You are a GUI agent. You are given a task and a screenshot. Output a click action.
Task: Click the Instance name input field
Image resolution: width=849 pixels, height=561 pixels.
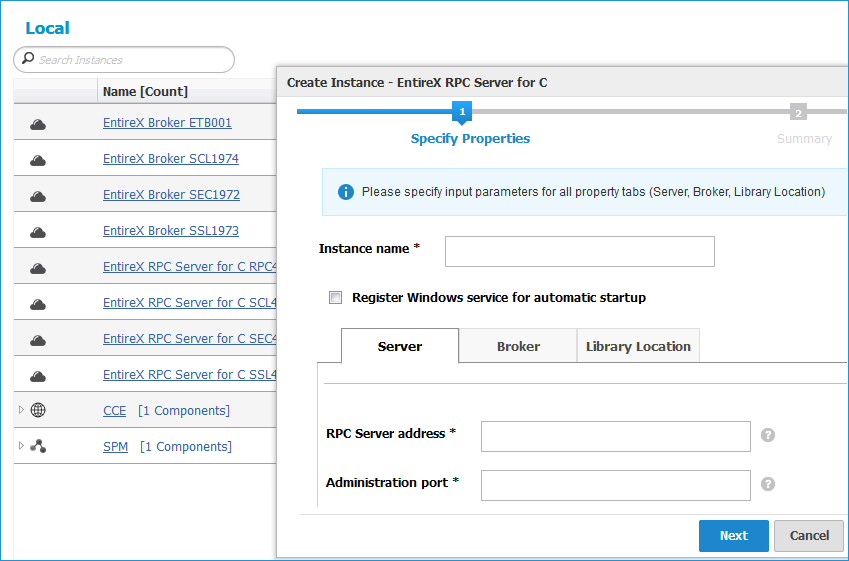pyautogui.click(x=579, y=251)
